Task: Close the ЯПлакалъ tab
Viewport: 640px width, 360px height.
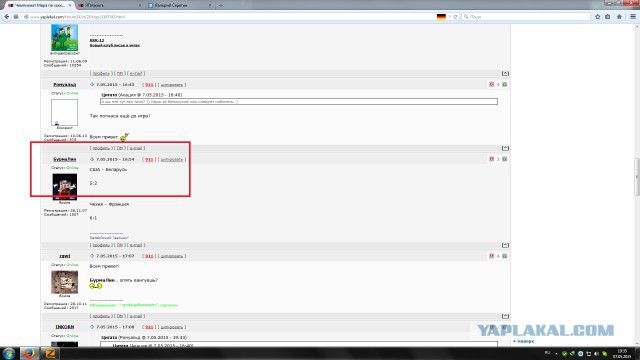Action: click(x=140, y=5)
